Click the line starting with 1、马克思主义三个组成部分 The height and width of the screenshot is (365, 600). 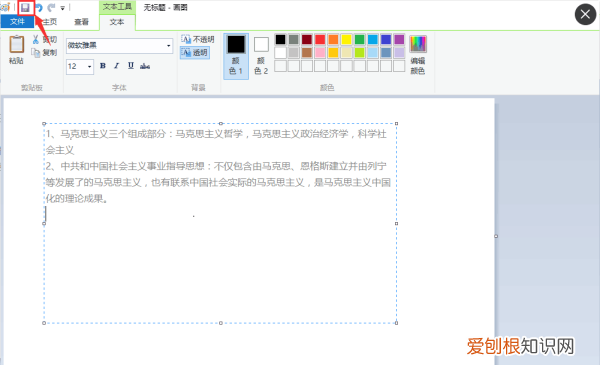(x=216, y=134)
